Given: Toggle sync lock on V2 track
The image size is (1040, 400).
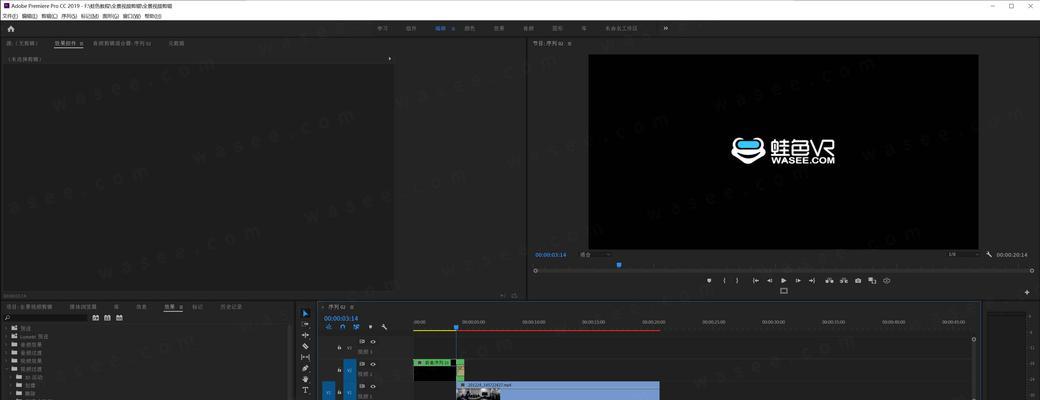Looking at the screenshot, I should 362,364.
